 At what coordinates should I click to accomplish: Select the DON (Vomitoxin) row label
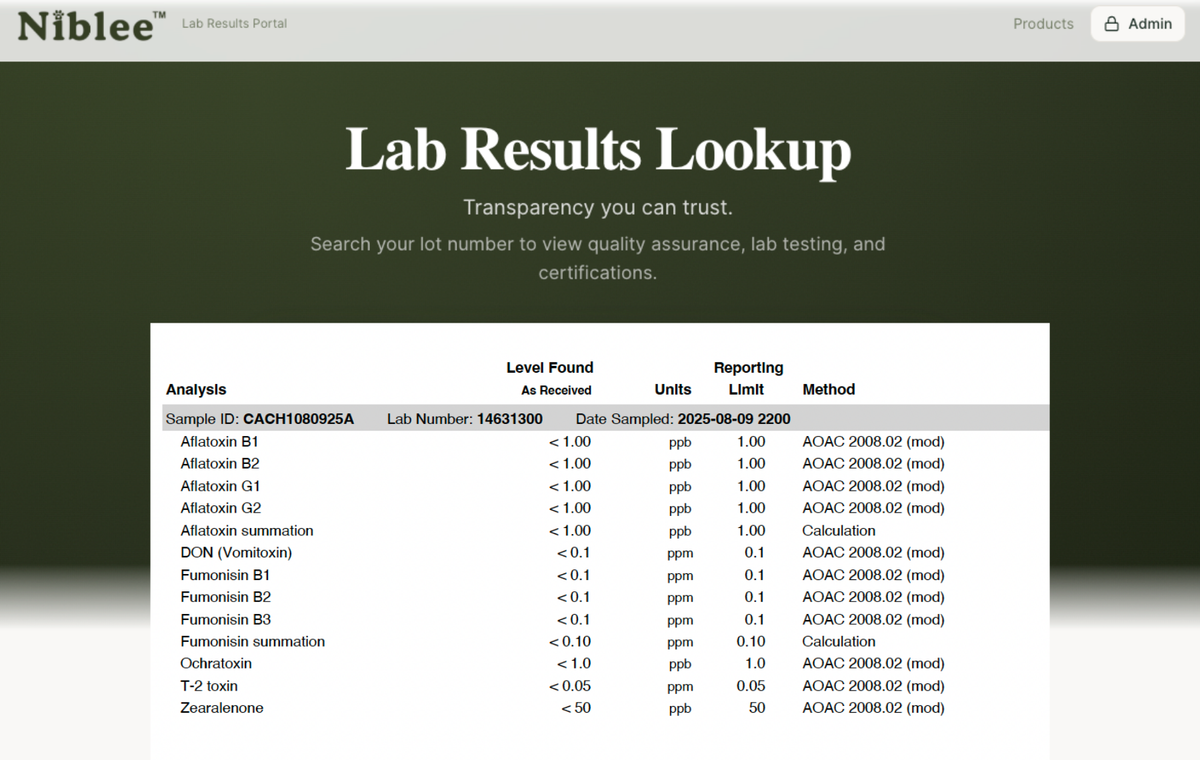236,553
